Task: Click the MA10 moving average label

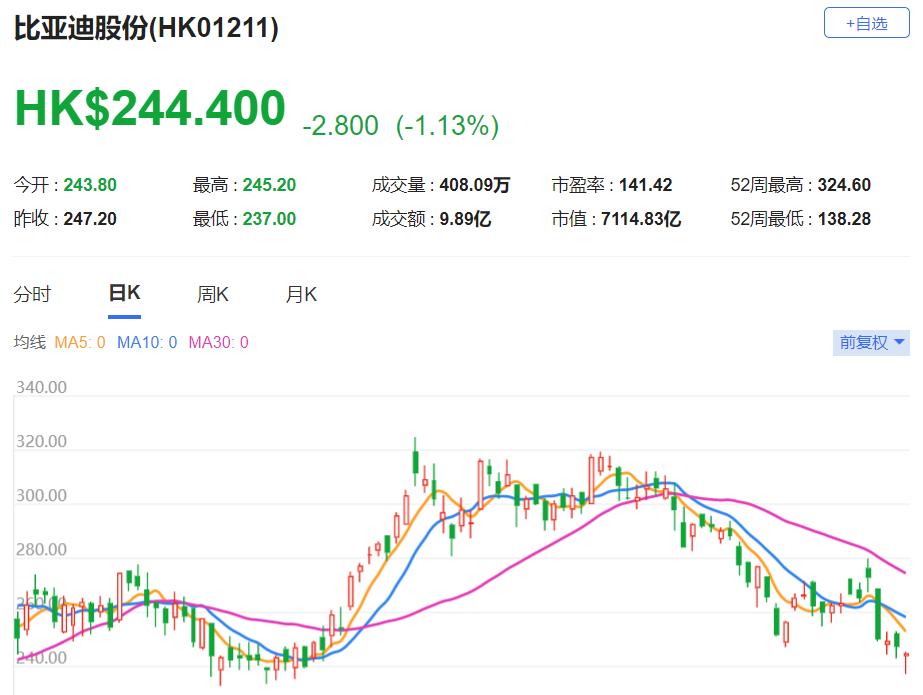Action: (147, 342)
